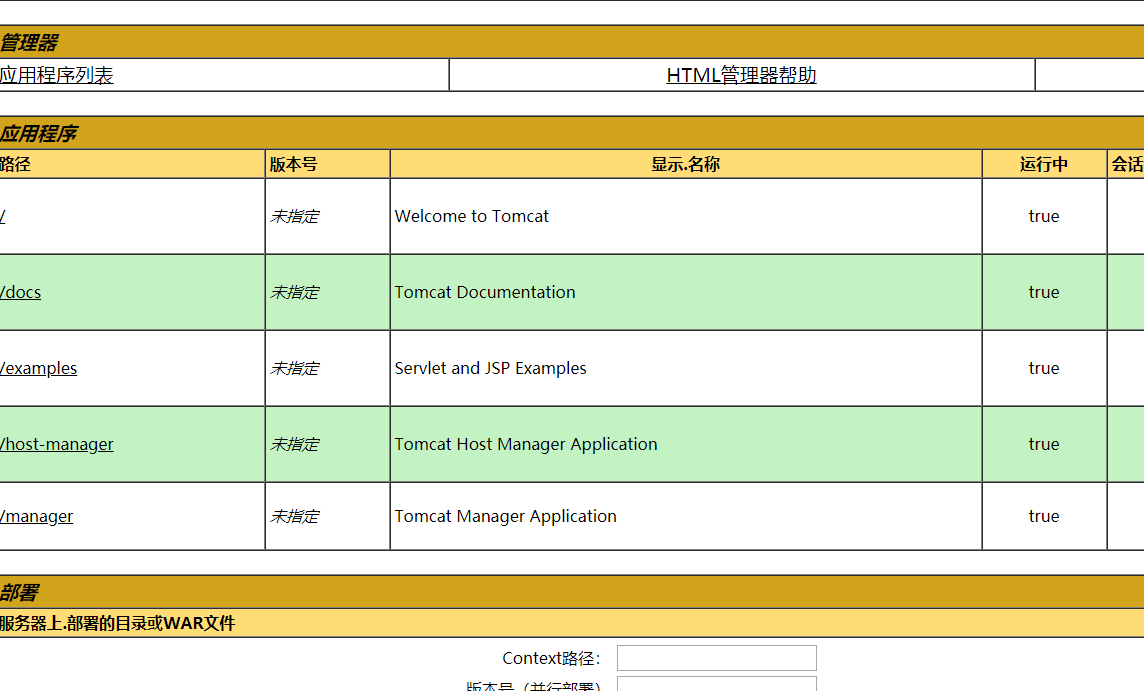Screen dimensions: 1144x691
Task: Select Tomcat Manager Application cell
Action: (686, 516)
